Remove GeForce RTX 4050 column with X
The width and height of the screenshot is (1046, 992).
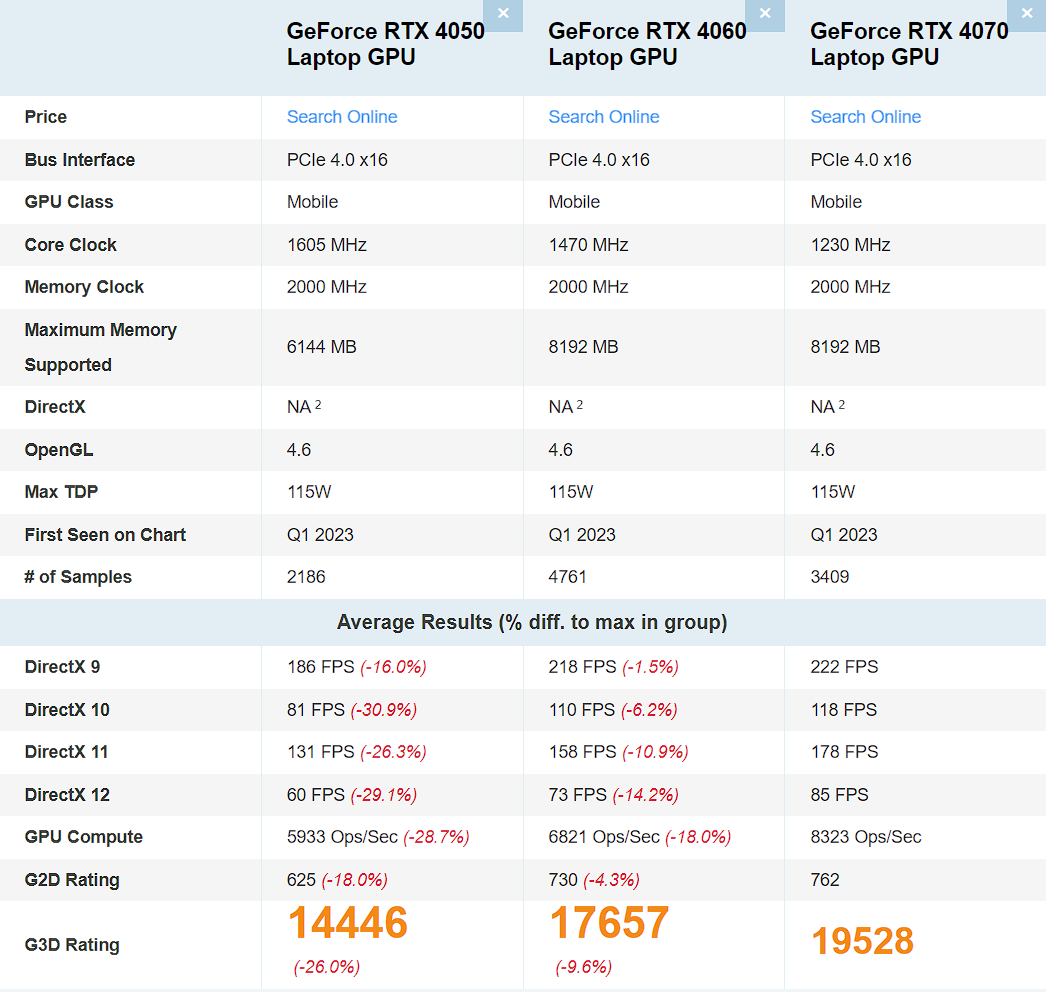[x=503, y=14]
